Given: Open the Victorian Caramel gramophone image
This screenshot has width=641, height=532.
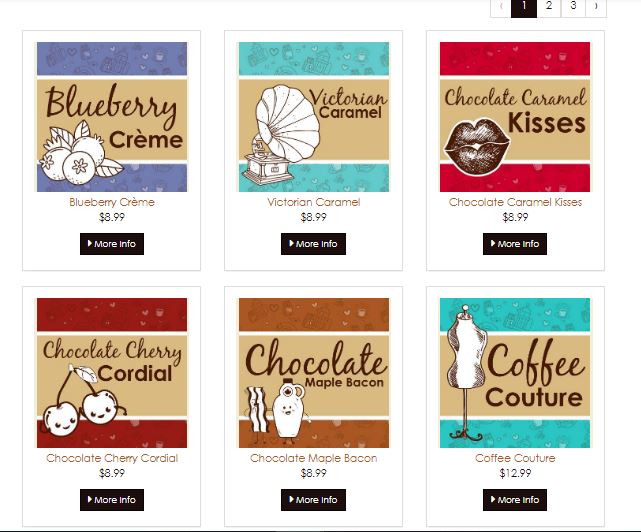Looking at the screenshot, I should (314, 117).
